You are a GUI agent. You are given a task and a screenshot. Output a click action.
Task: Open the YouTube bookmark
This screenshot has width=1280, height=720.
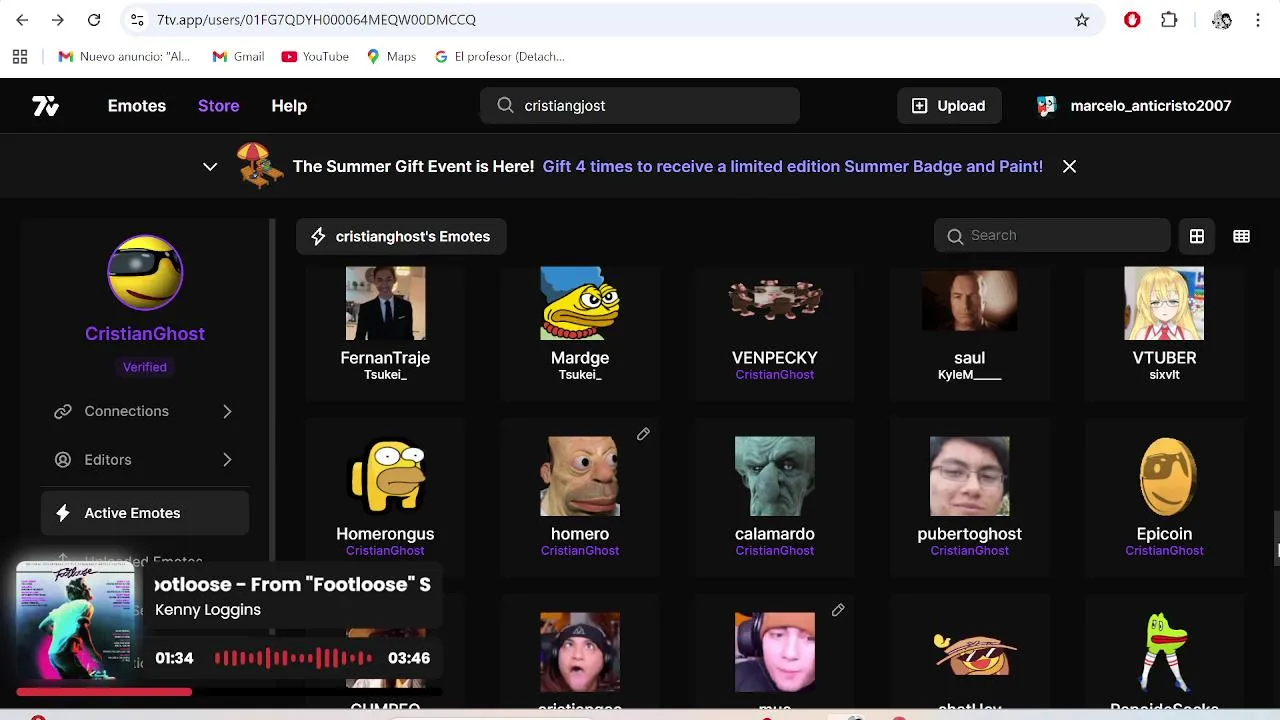(x=315, y=57)
